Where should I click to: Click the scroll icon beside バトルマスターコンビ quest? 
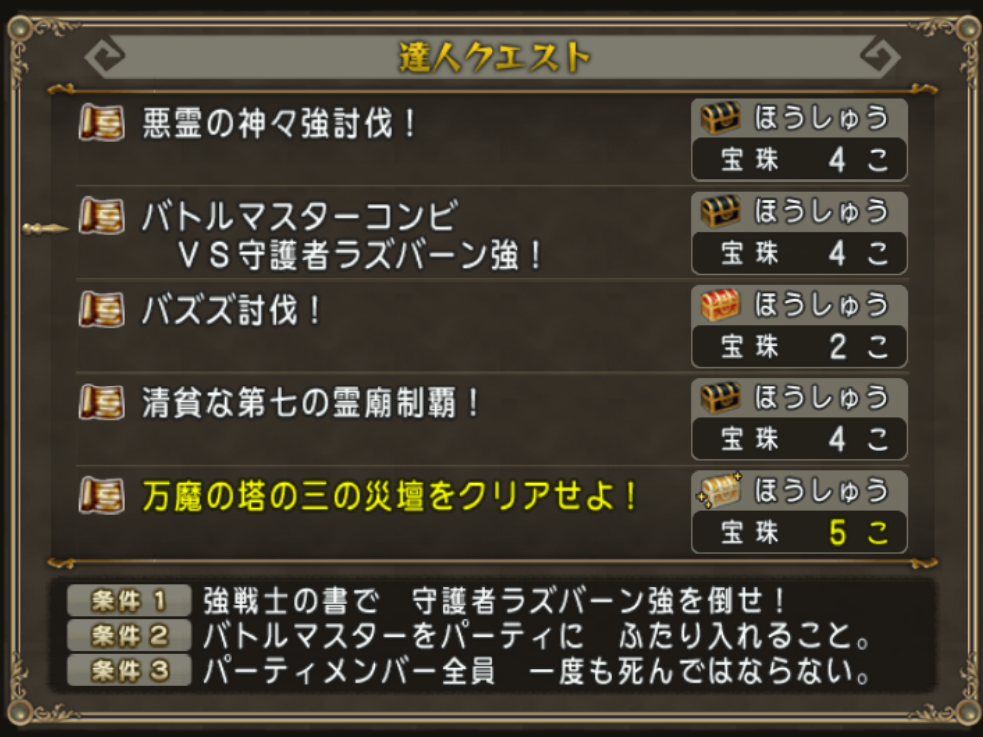click(102, 216)
